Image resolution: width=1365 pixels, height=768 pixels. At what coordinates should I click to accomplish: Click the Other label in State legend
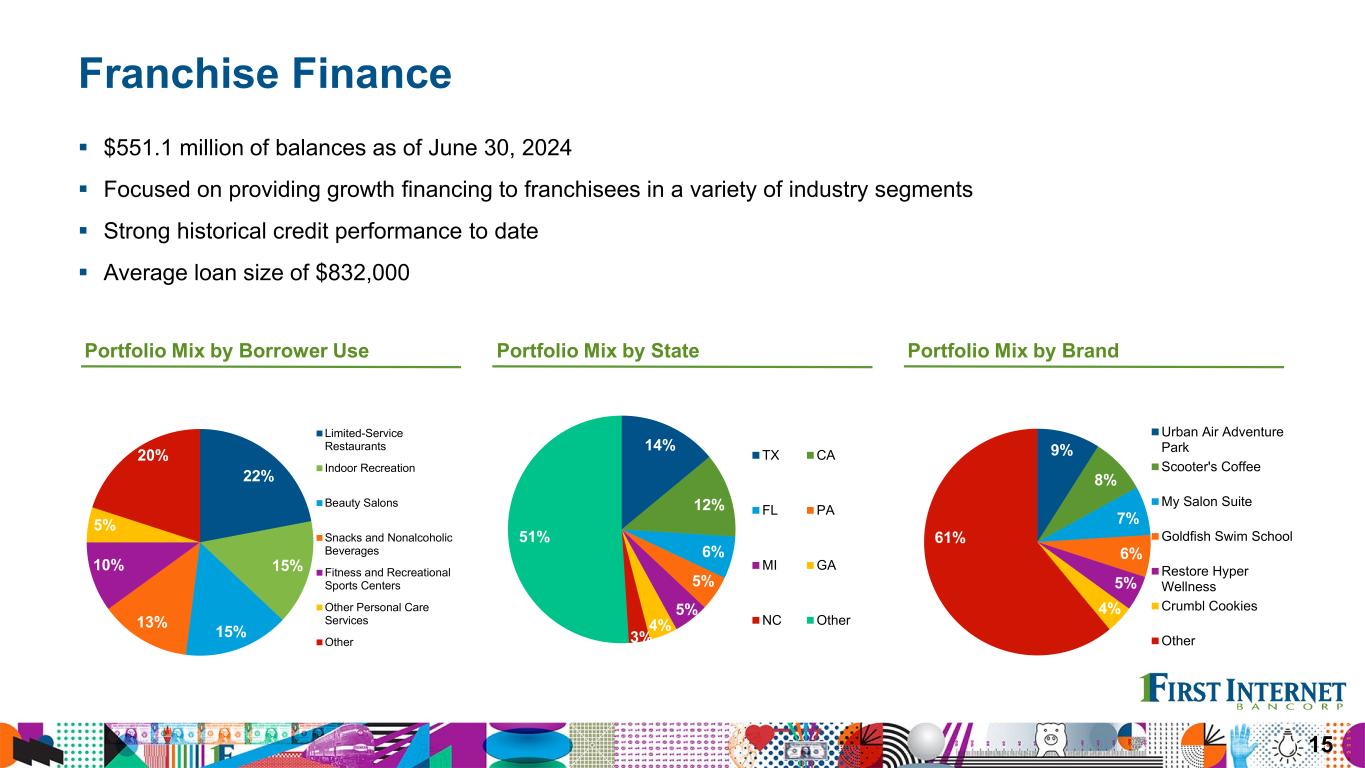[833, 620]
